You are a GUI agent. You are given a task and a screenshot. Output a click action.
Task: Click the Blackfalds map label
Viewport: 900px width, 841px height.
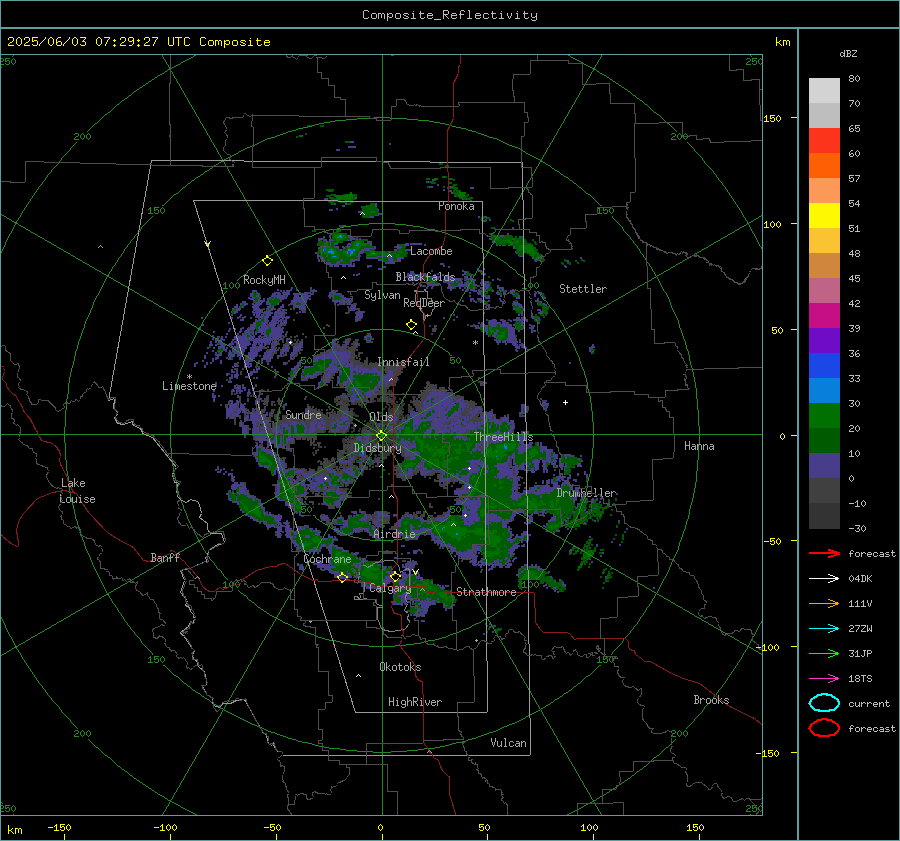tap(425, 277)
